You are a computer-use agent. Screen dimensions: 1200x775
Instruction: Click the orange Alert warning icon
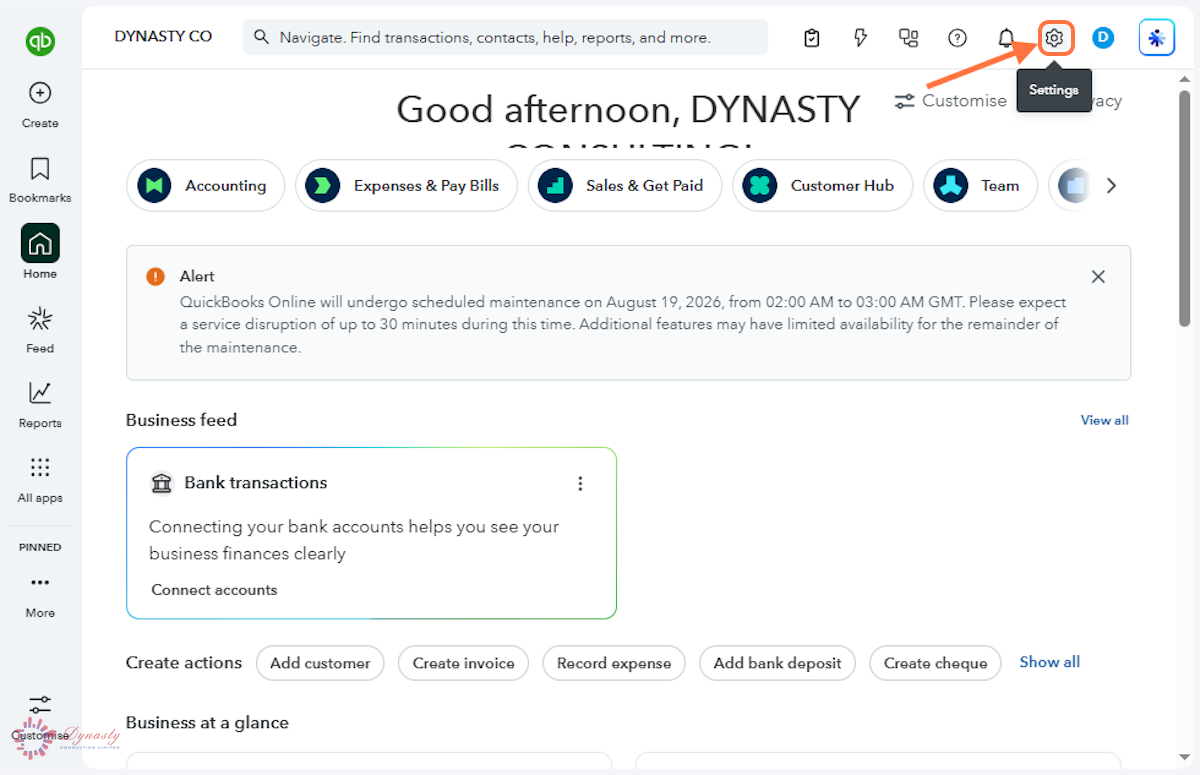155,277
